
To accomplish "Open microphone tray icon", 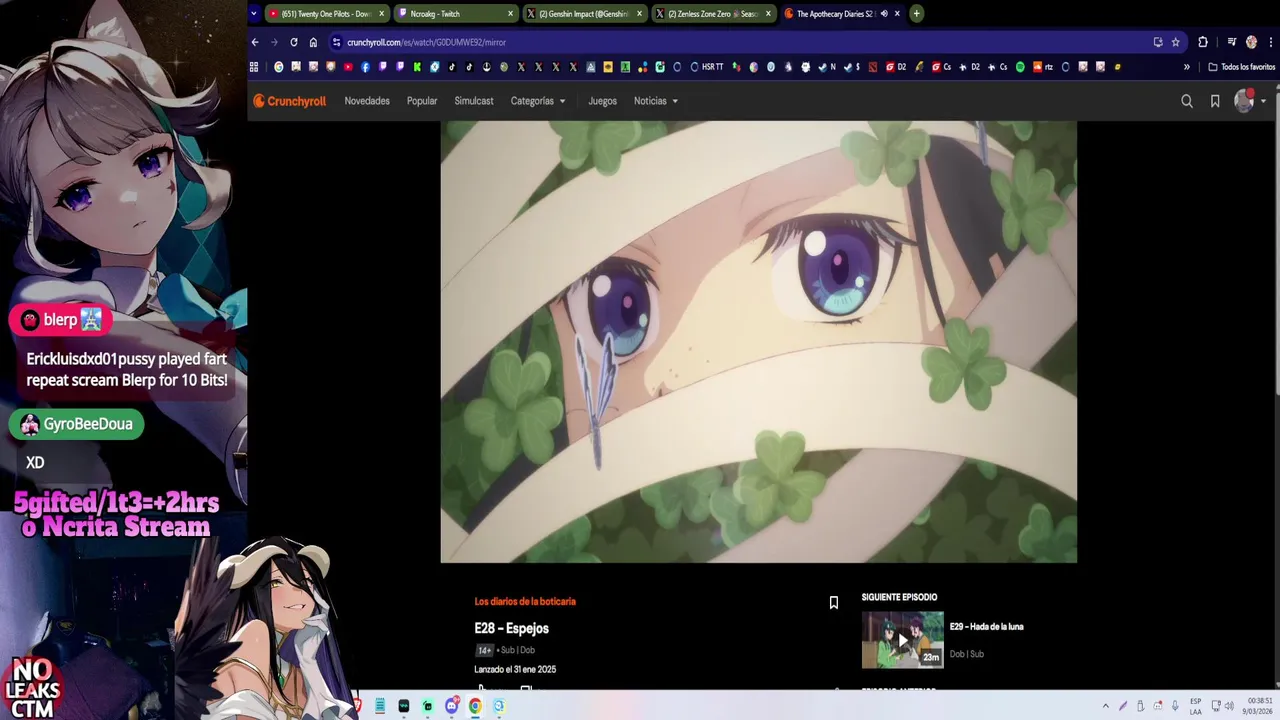I will 1176,706.
